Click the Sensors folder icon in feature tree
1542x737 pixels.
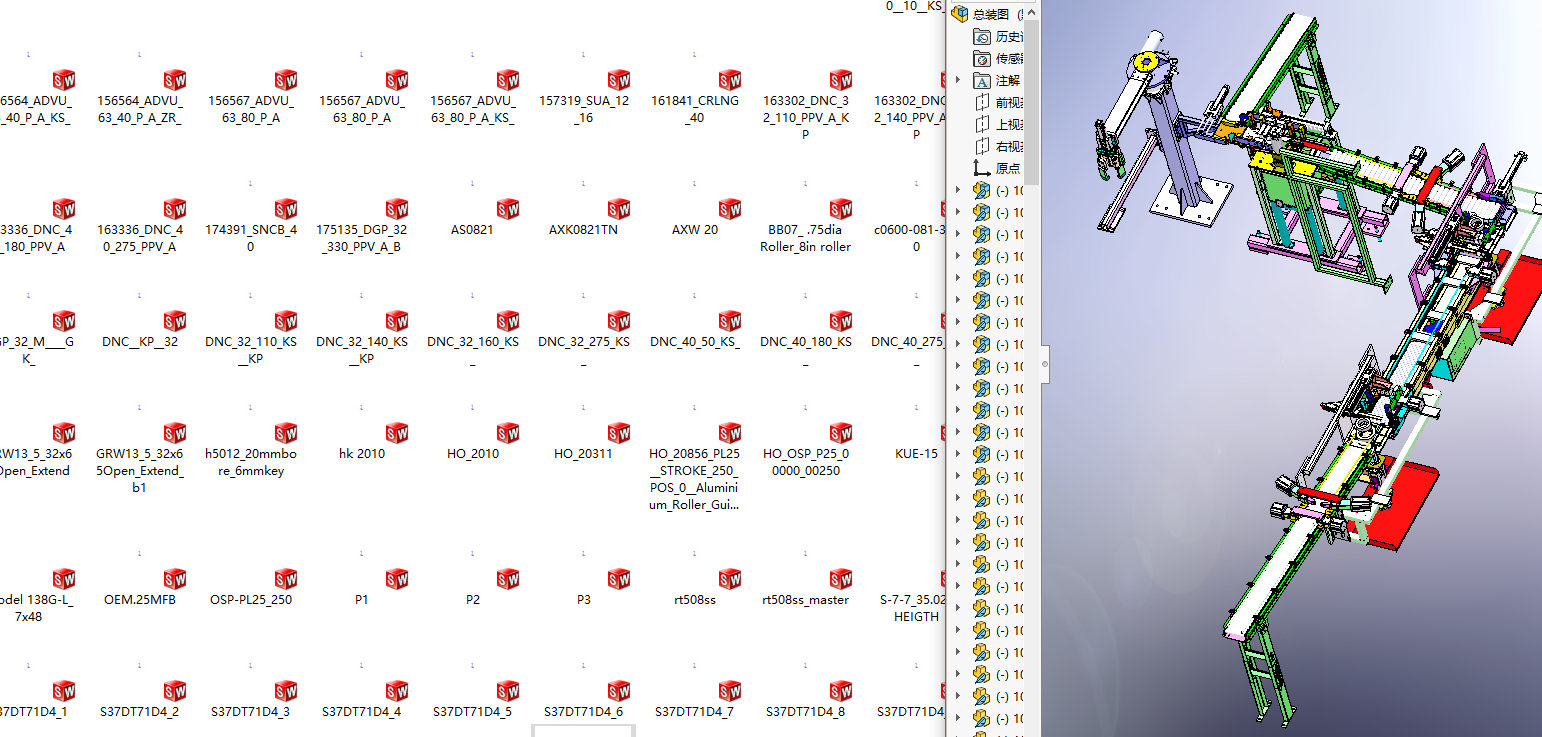pyautogui.click(x=982, y=59)
